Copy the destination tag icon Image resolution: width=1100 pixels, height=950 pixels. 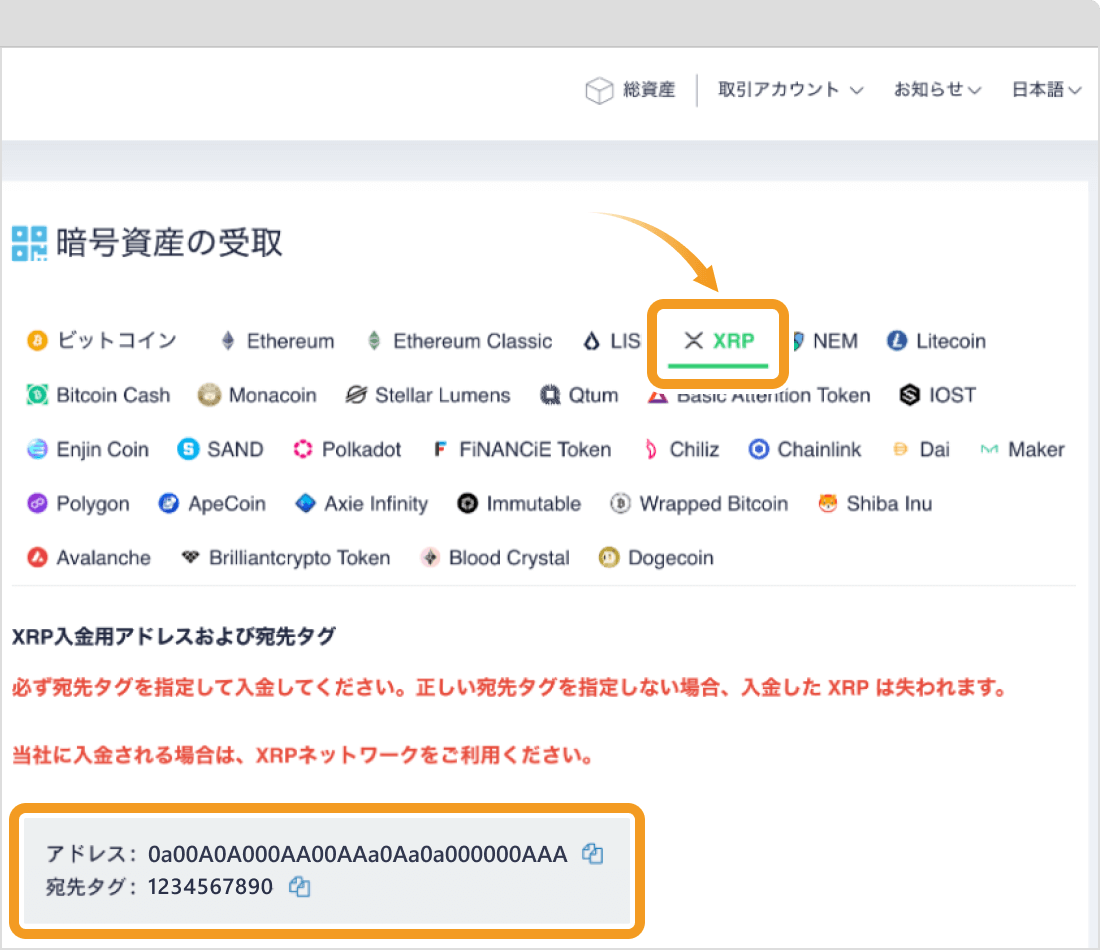click(x=299, y=887)
